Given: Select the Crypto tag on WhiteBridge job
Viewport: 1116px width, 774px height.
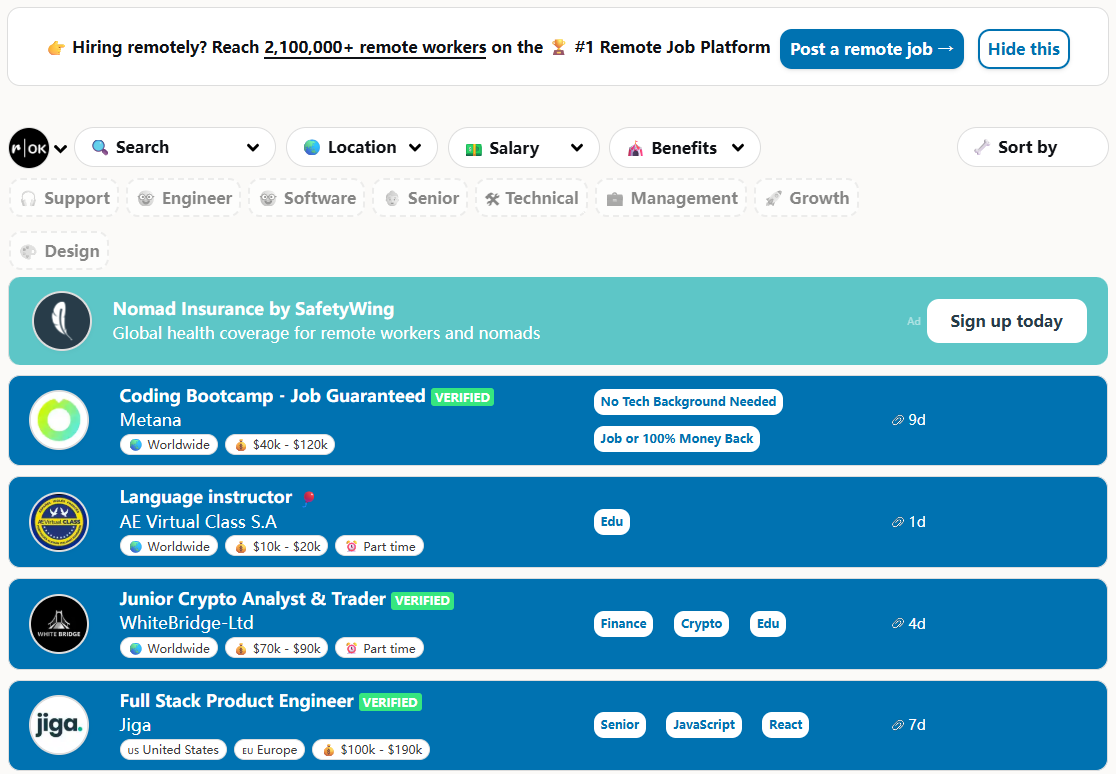Looking at the screenshot, I should [x=701, y=624].
